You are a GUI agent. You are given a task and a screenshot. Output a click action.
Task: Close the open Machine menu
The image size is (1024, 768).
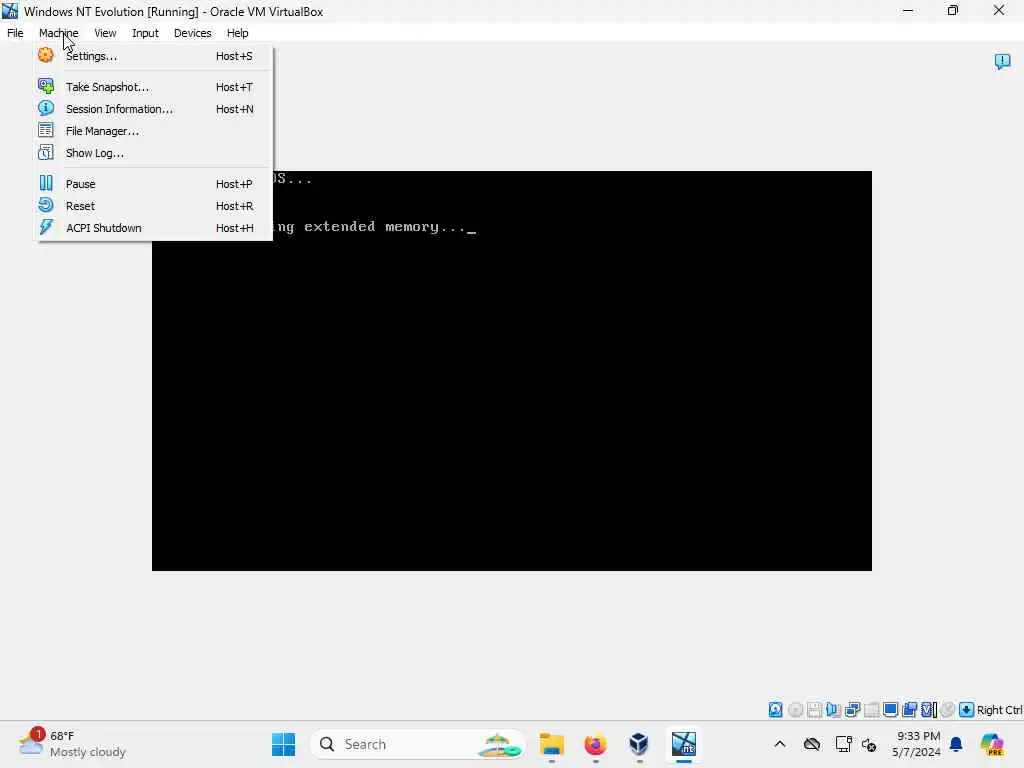tap(58, 33)
